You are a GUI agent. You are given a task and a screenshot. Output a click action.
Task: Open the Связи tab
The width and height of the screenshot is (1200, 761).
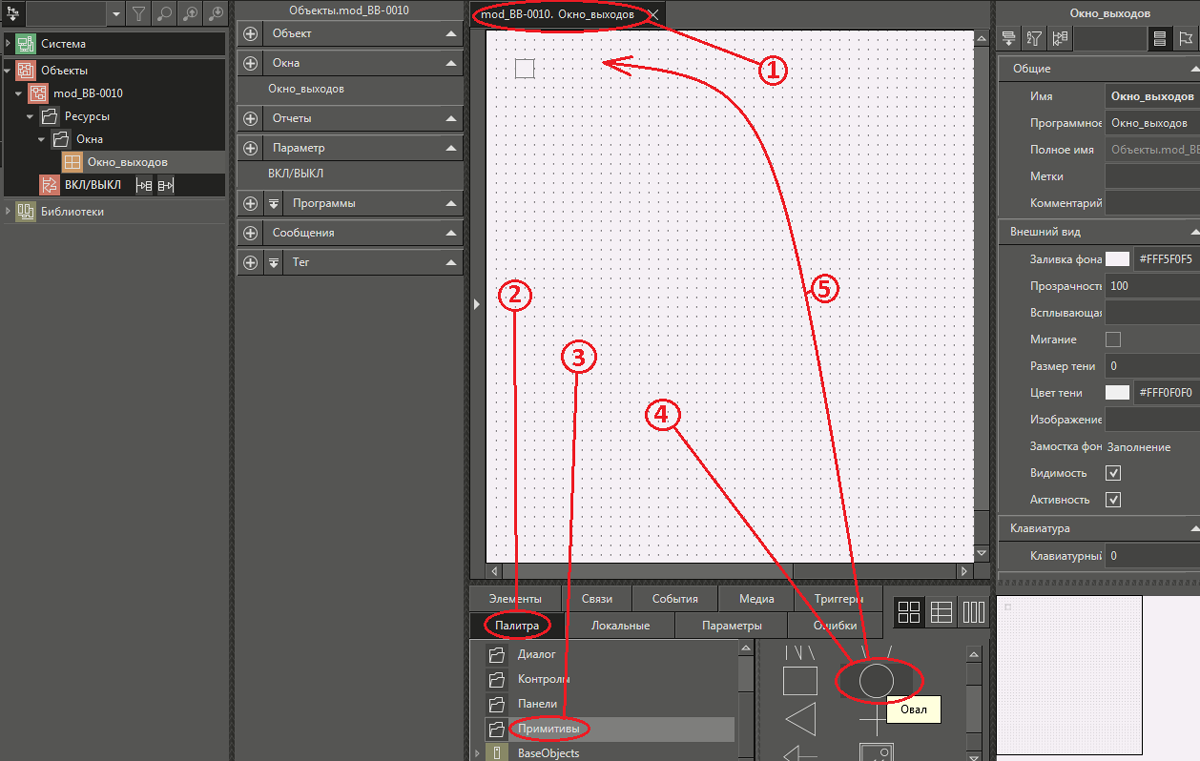(597, 598)
